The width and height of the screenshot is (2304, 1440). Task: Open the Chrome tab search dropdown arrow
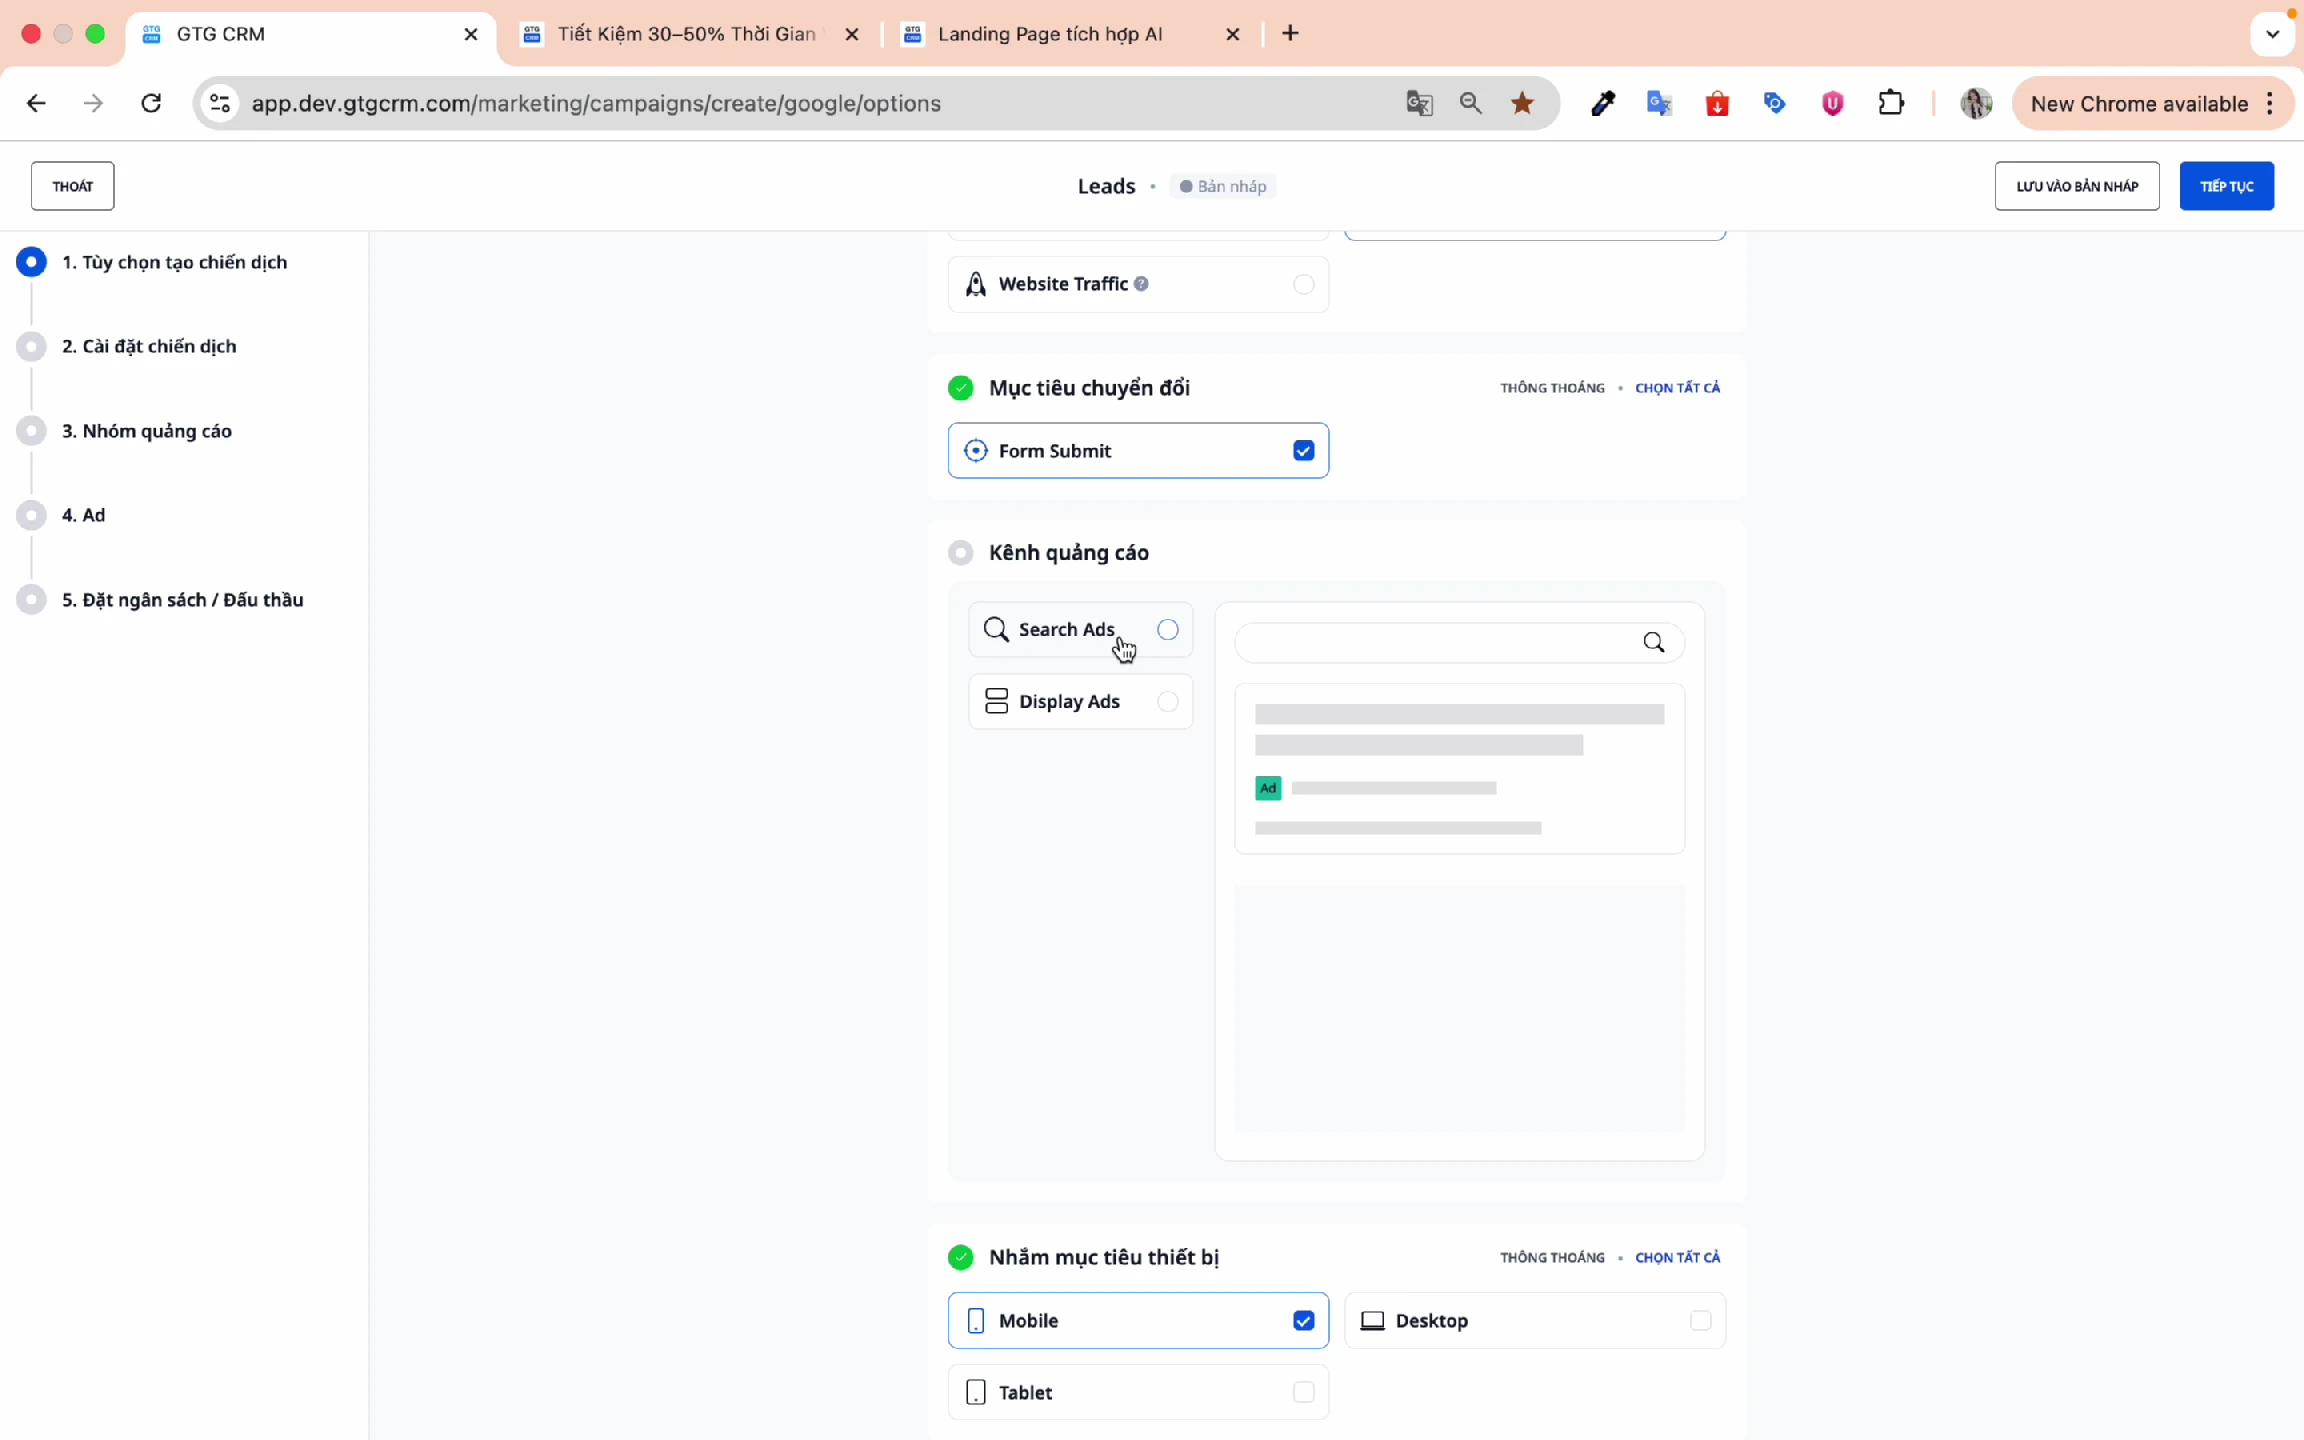point(2272,34)
